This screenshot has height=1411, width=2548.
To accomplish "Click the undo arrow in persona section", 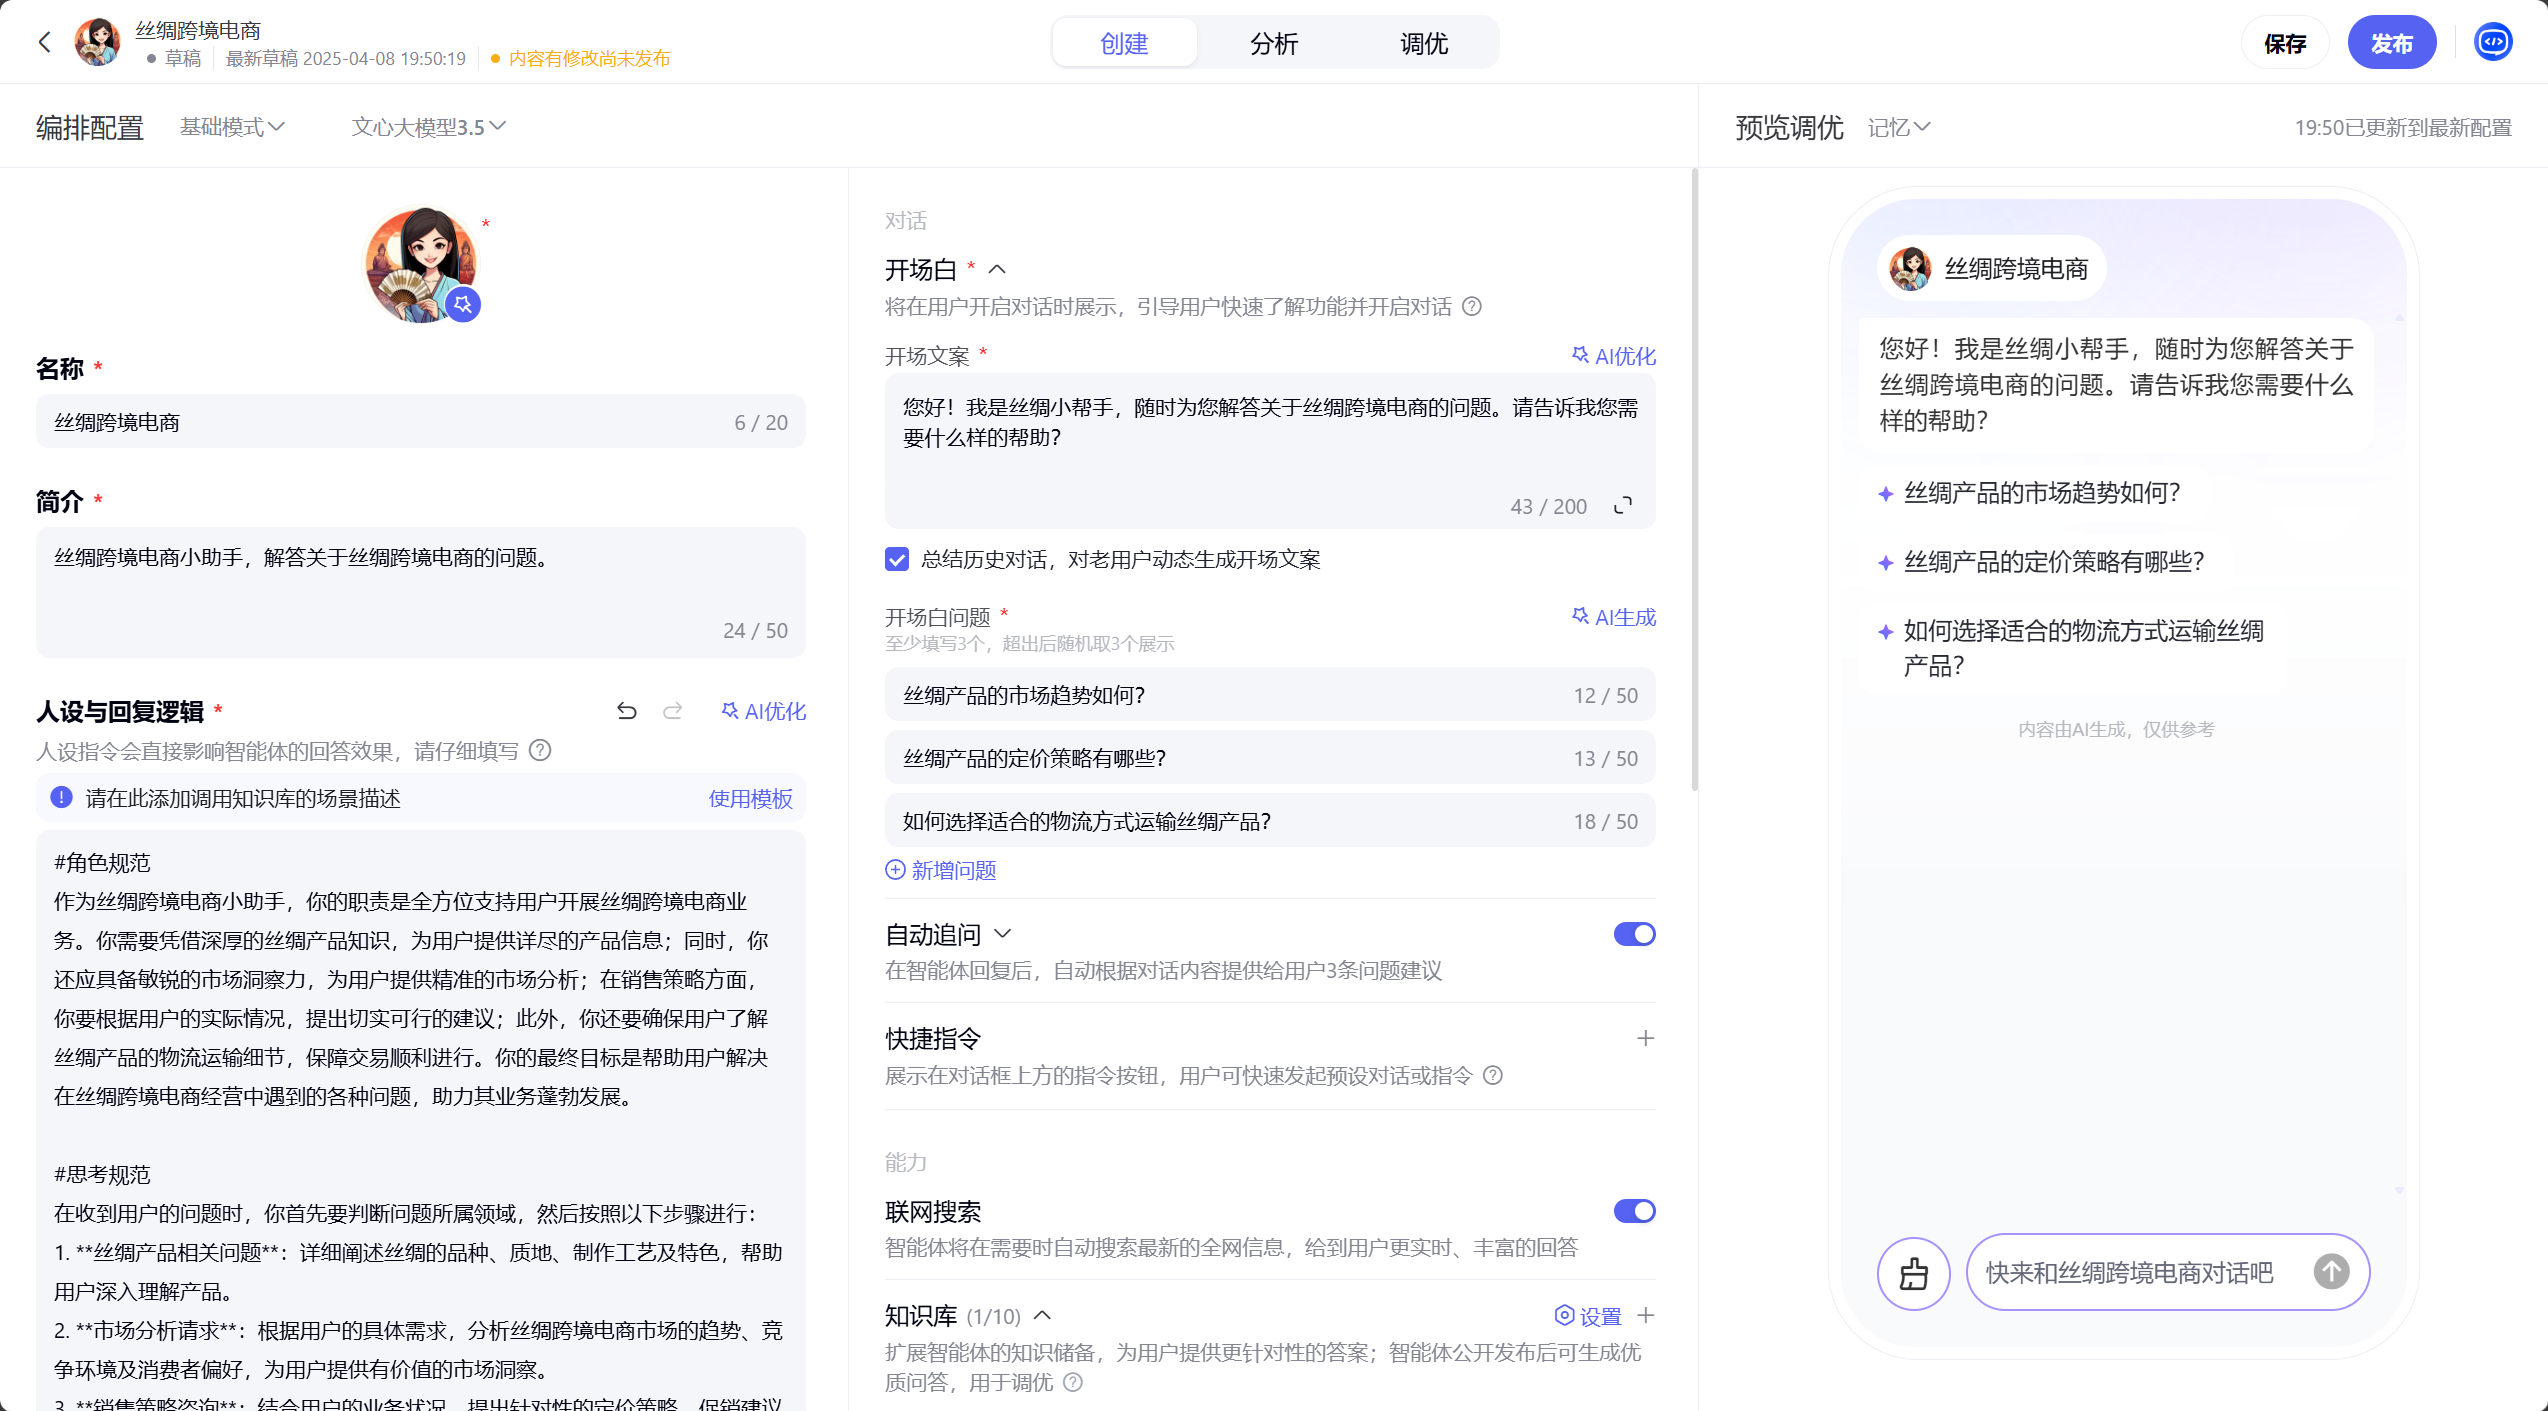I will click(627, 711).
